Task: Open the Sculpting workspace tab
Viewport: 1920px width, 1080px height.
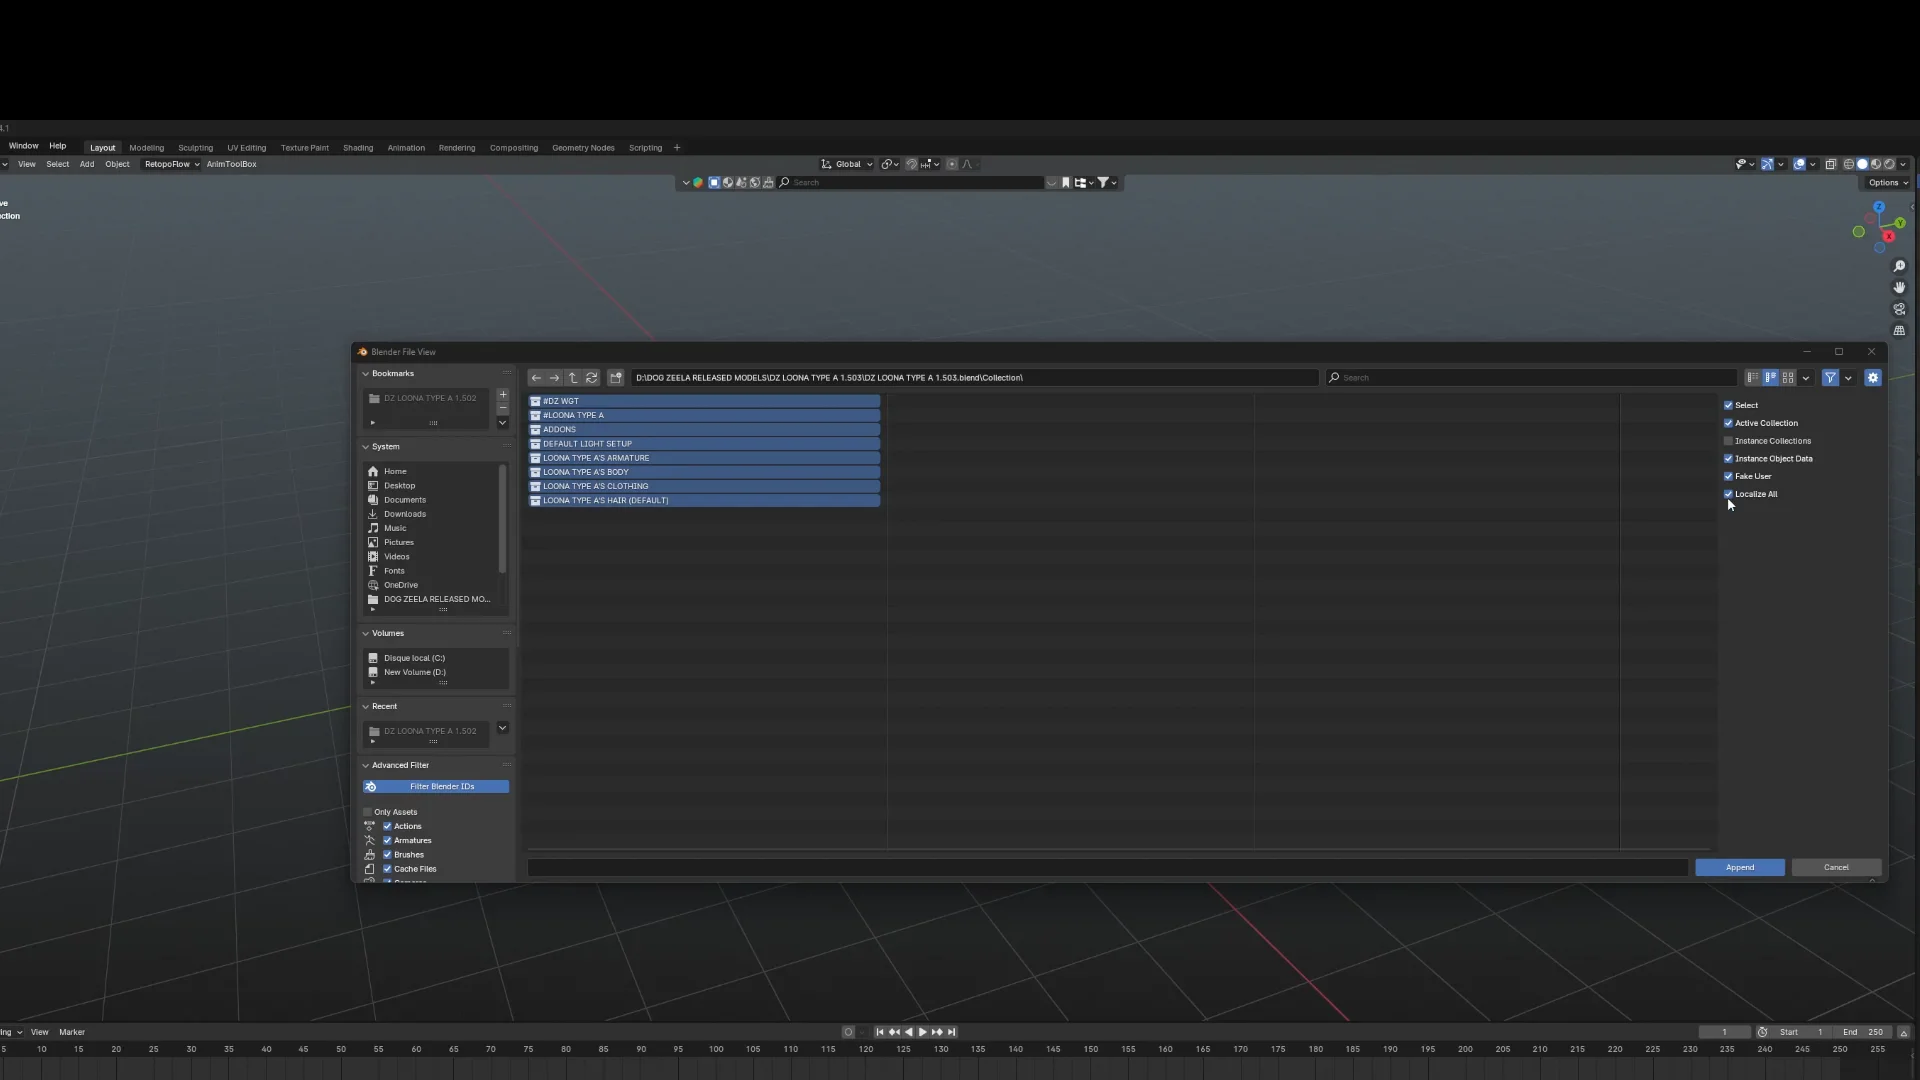Action: coord(195,148)
